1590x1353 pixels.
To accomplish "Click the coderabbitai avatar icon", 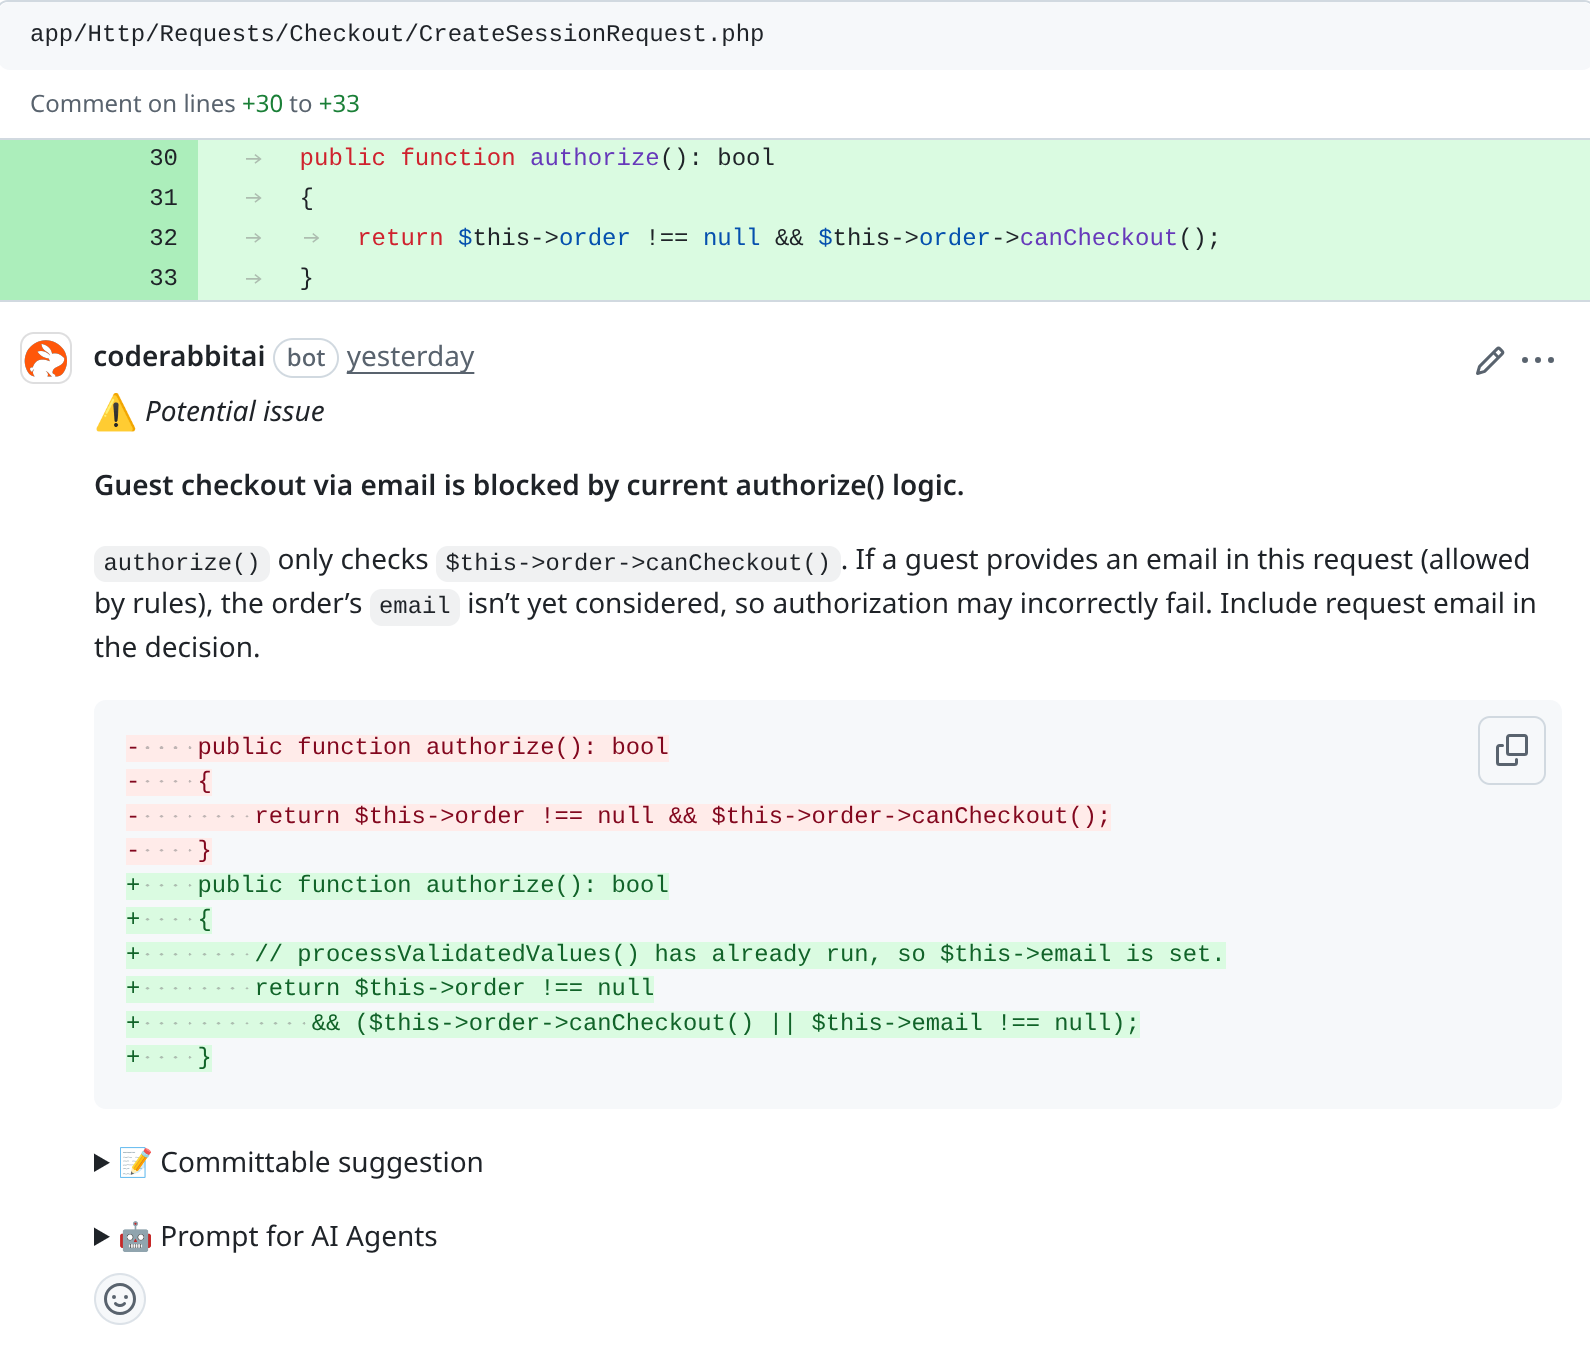I will [x=46, y=358].
